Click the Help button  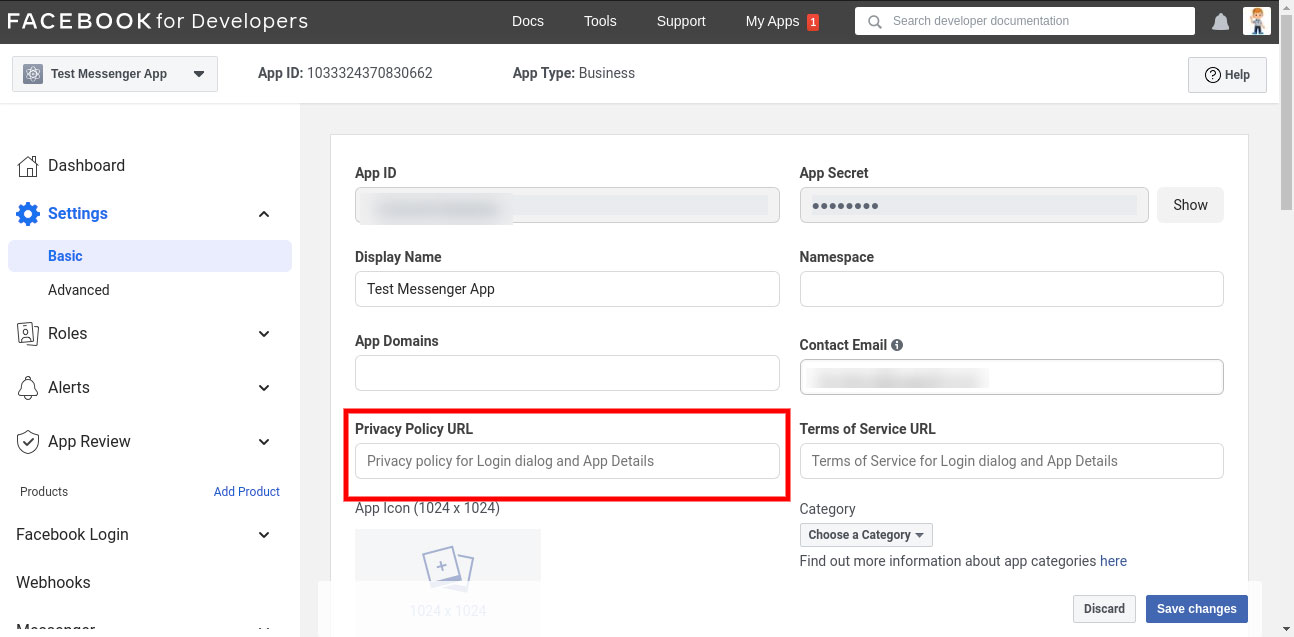click(x=1227, y=75)
